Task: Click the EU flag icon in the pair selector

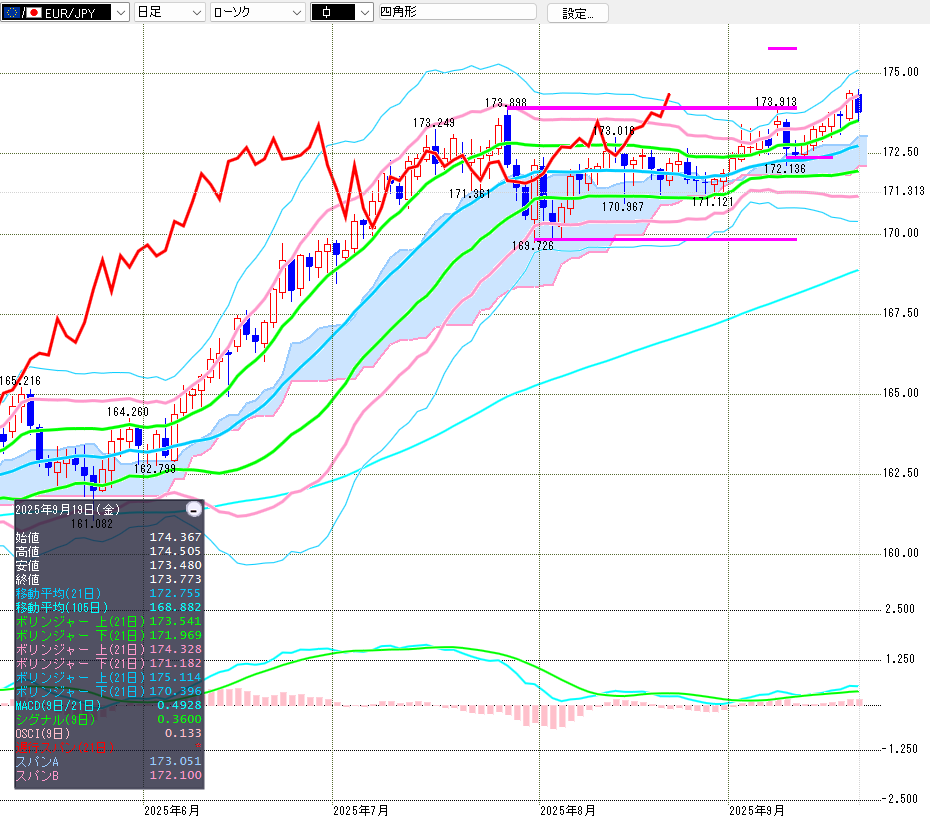Action: [x=11, y=12]
